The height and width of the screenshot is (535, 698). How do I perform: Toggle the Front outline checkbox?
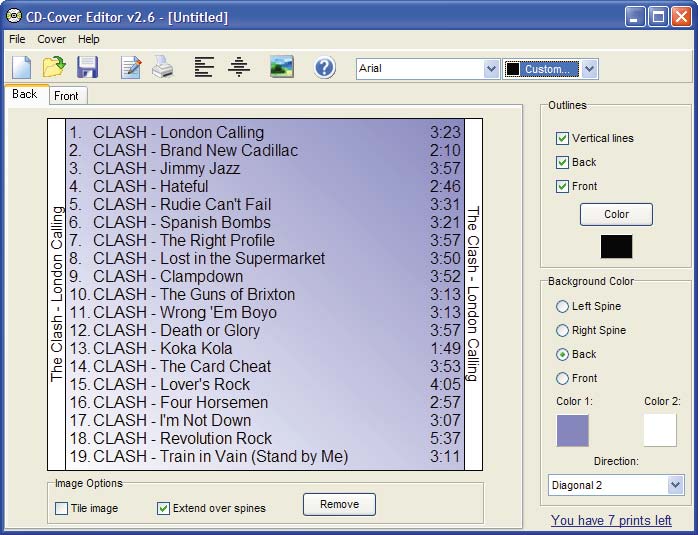coord(562,186)
